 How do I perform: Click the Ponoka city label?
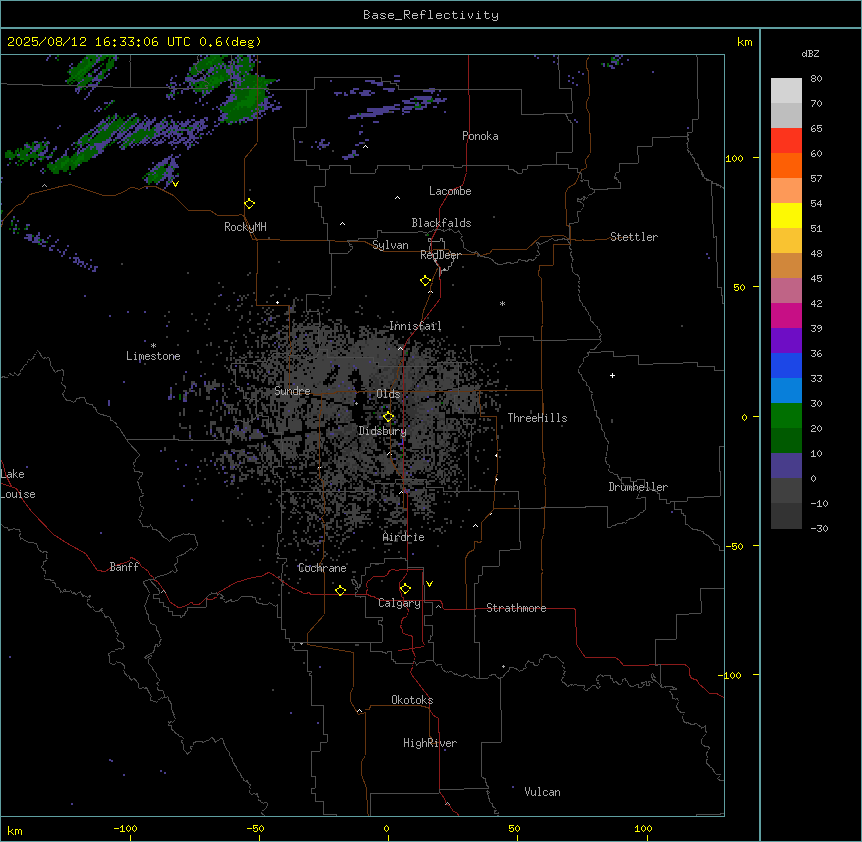[480, 136]
